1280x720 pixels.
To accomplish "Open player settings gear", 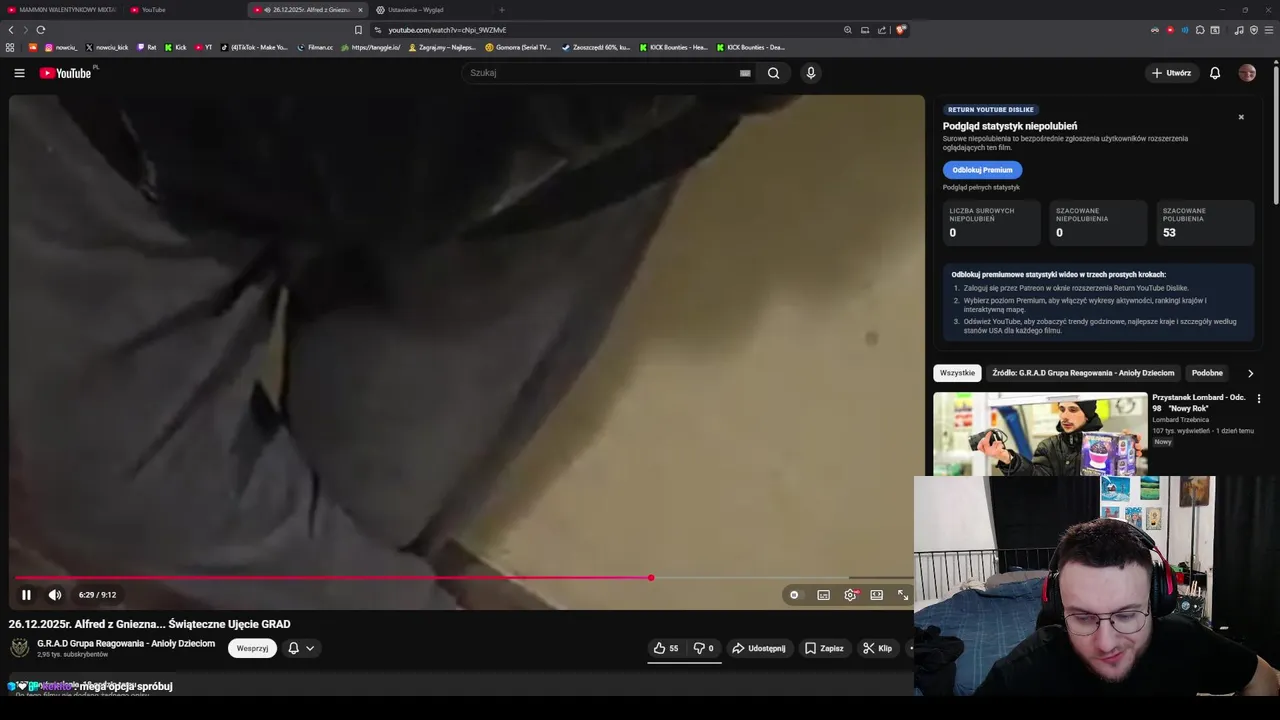I will (850, 595).
